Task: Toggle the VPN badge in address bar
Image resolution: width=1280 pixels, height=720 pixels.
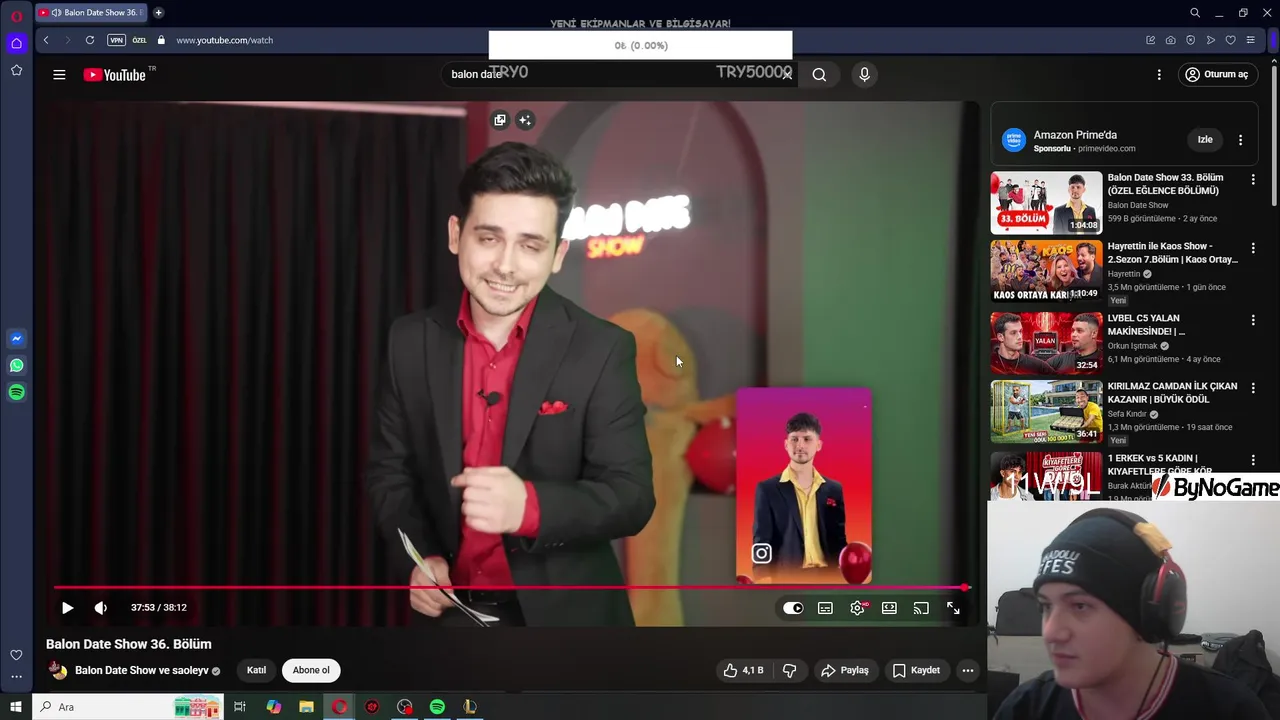Action: pyautogui.click(x=116, y=40)
